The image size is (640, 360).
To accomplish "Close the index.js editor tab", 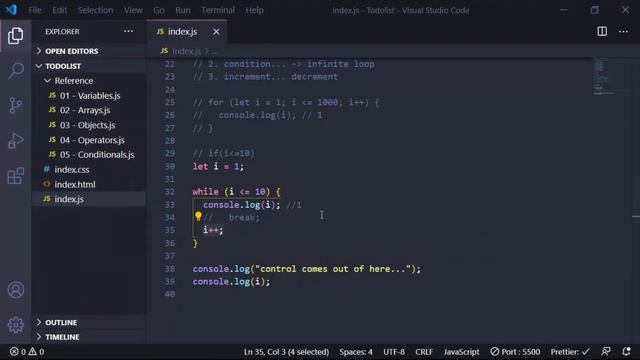I will (x=216, y=31).
